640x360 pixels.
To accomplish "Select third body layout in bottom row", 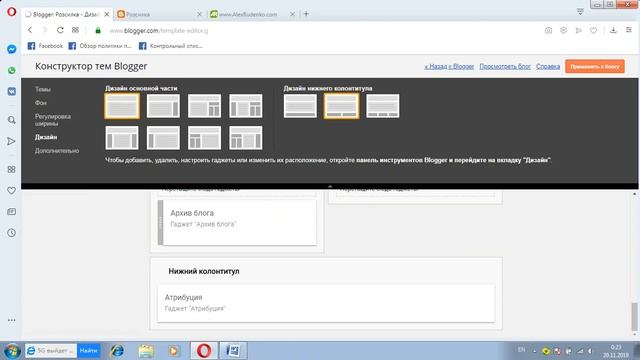I will tap(204, 138).
